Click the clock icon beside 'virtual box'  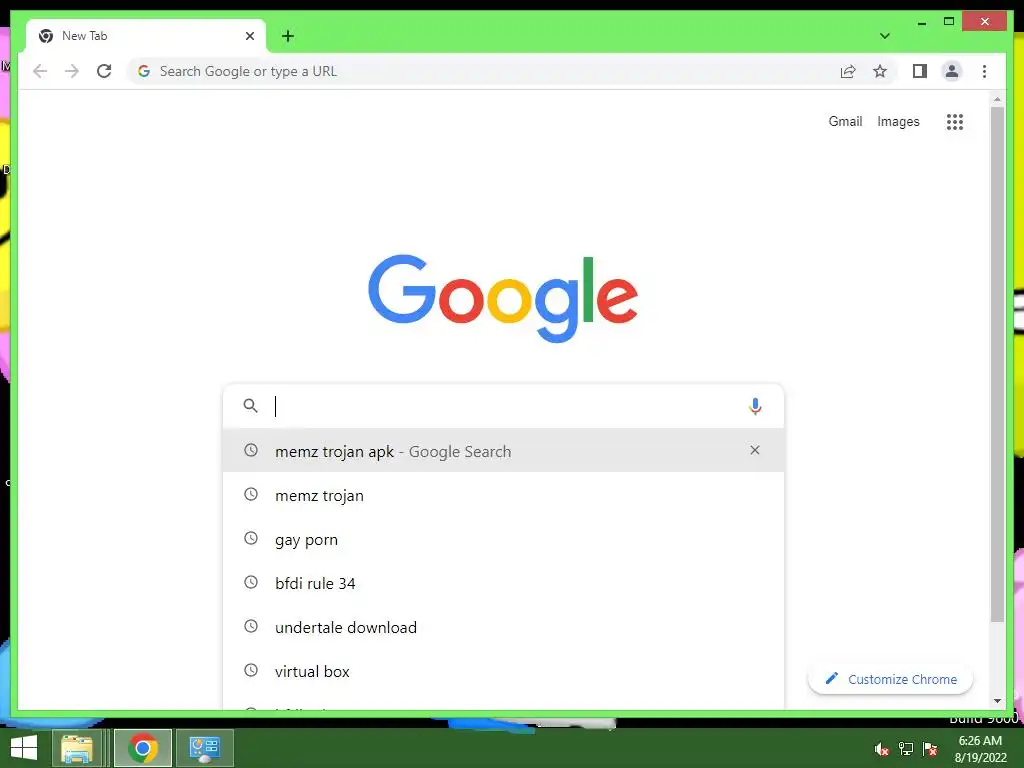[x=251, y=670]
